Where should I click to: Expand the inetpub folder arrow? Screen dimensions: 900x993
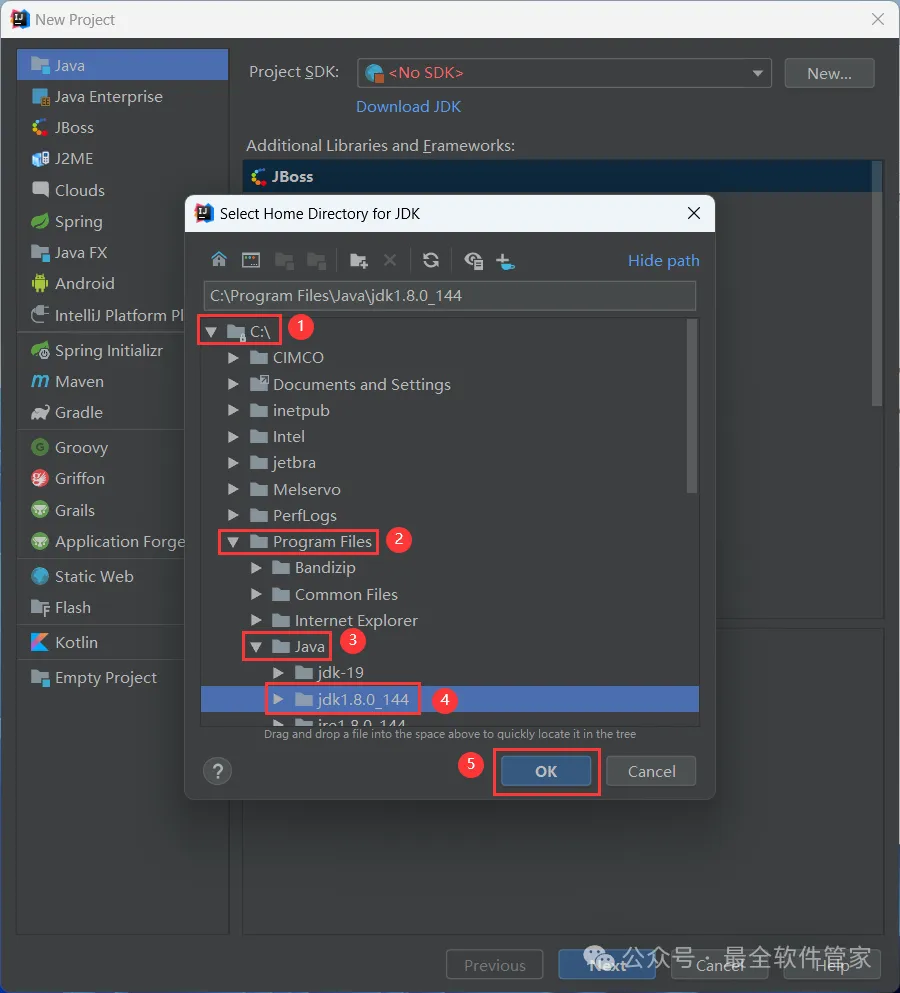coord(233,410)
